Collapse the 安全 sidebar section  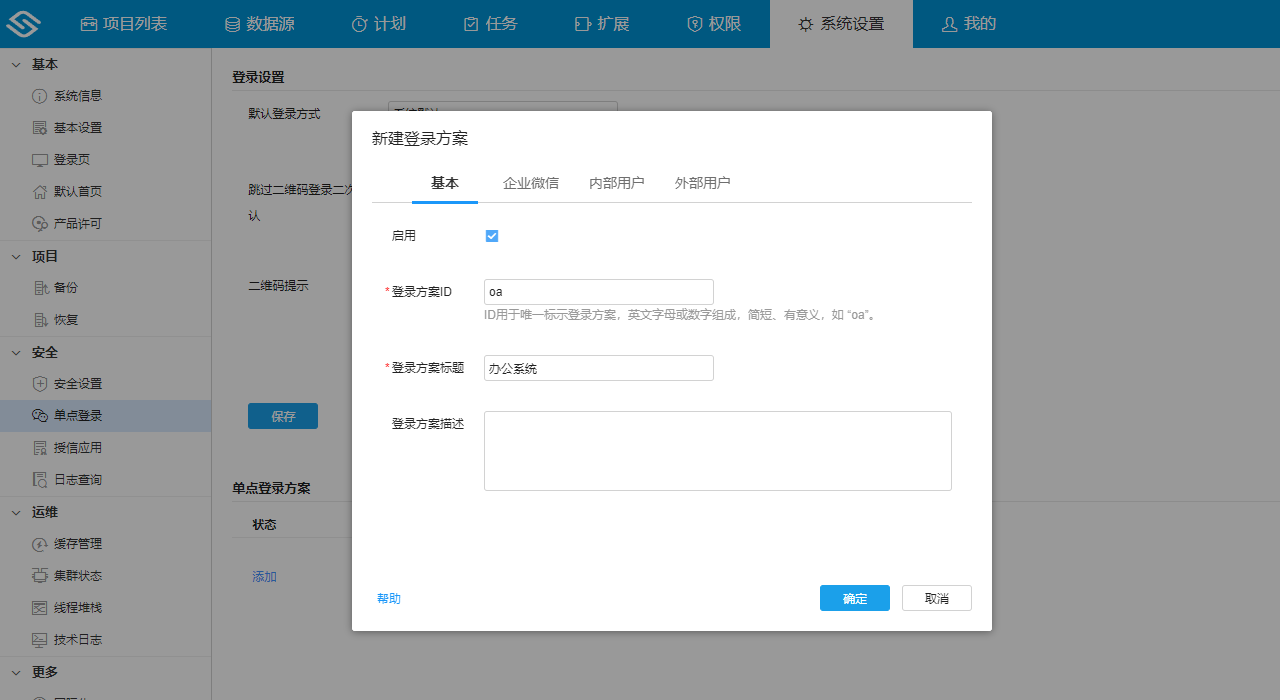click(x=14, y=352)
